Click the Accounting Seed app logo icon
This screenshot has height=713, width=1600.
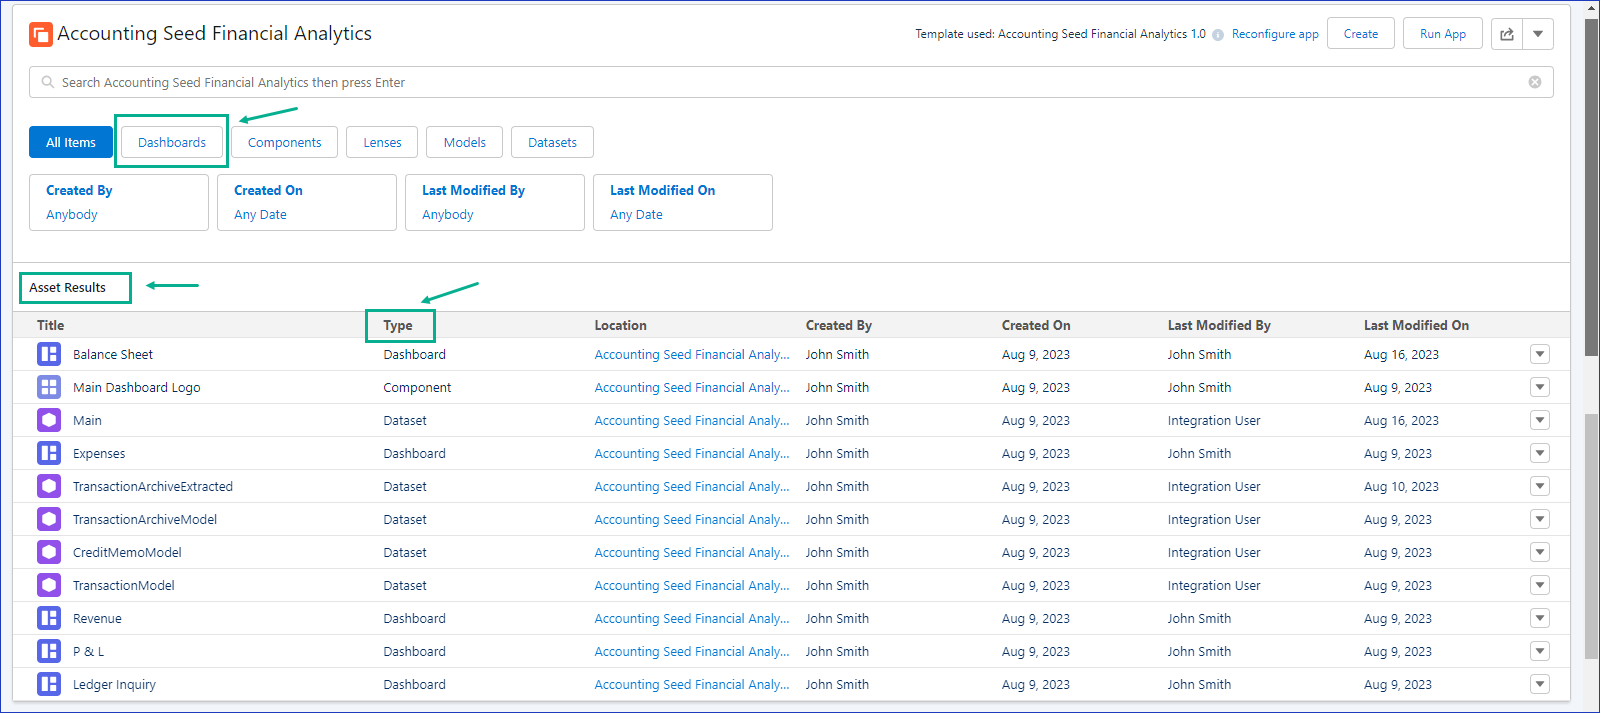41,35
